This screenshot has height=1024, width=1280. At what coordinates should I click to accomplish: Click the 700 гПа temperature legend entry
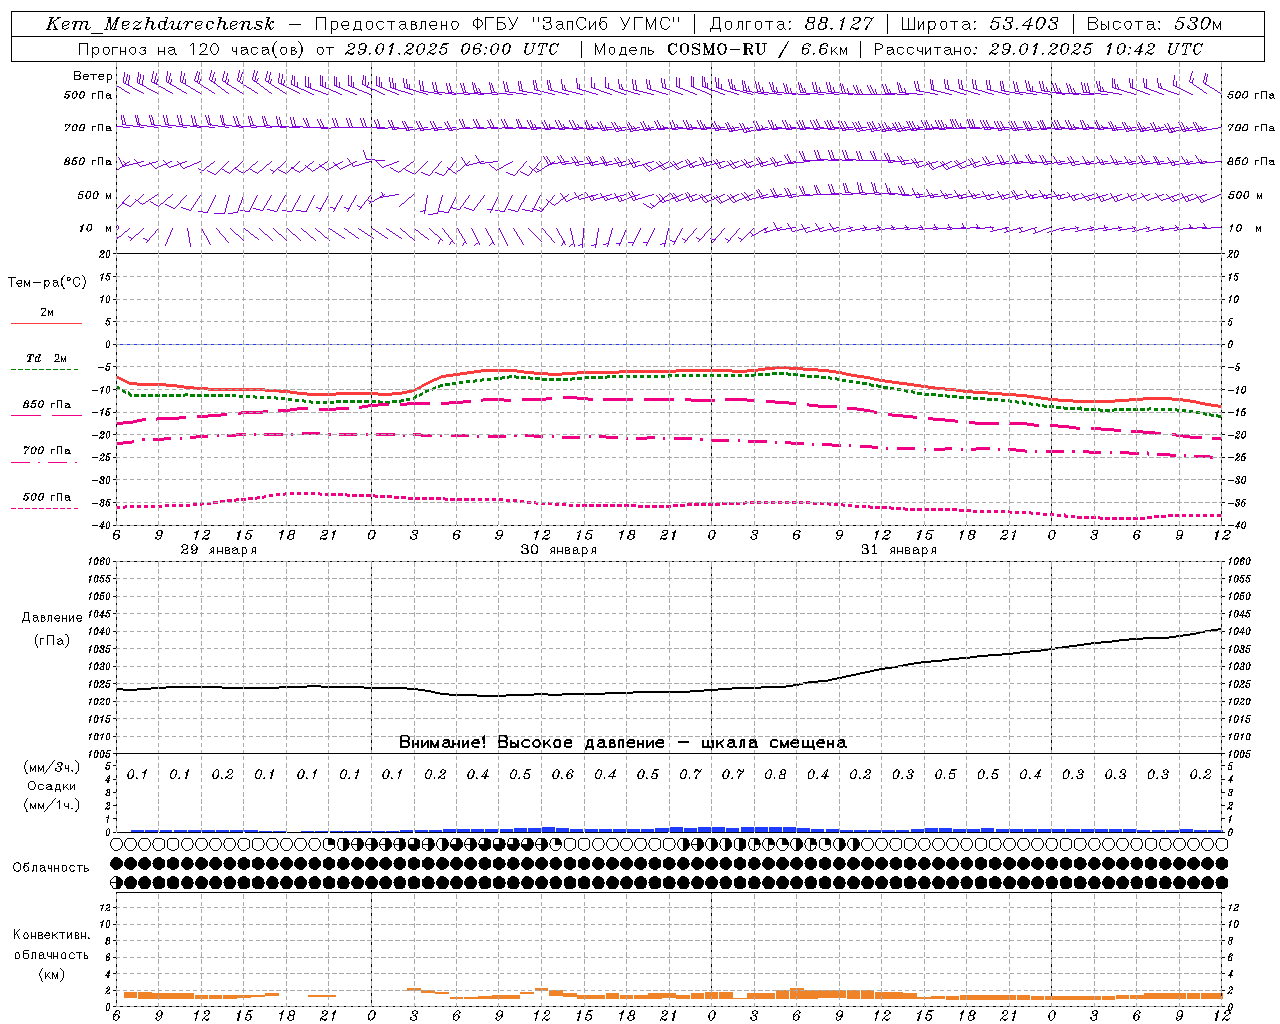pyautogui.click(x=46, y=451)
